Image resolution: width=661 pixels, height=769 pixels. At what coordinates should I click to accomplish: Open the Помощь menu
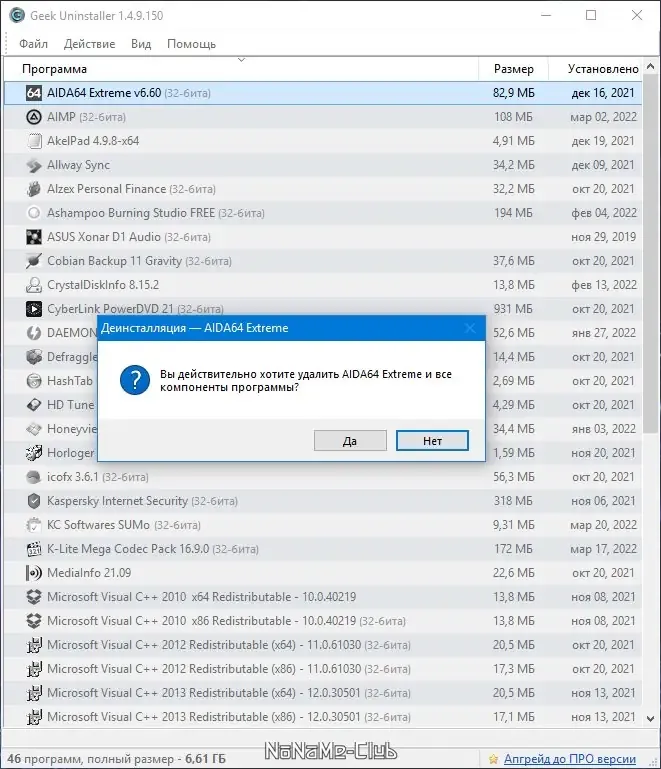coord(191,44)
